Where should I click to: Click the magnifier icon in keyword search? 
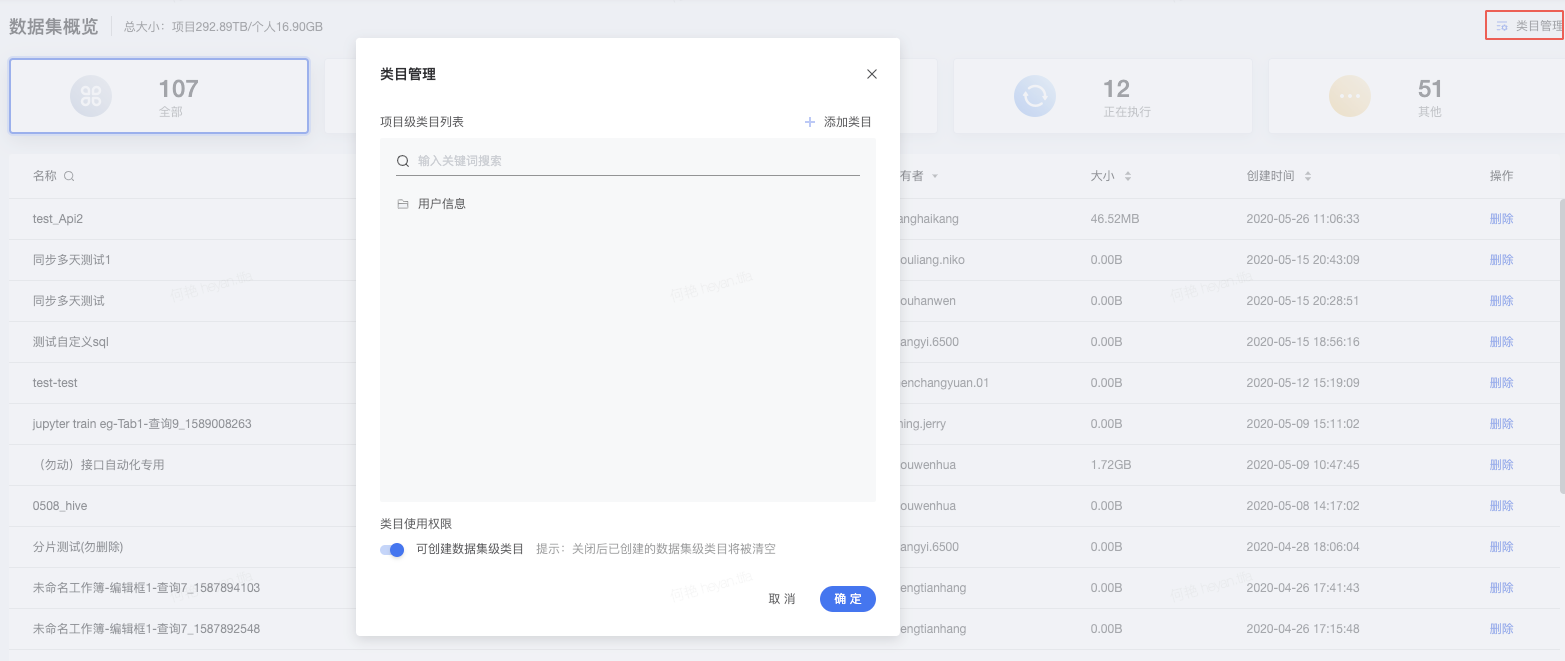(403, 161)
